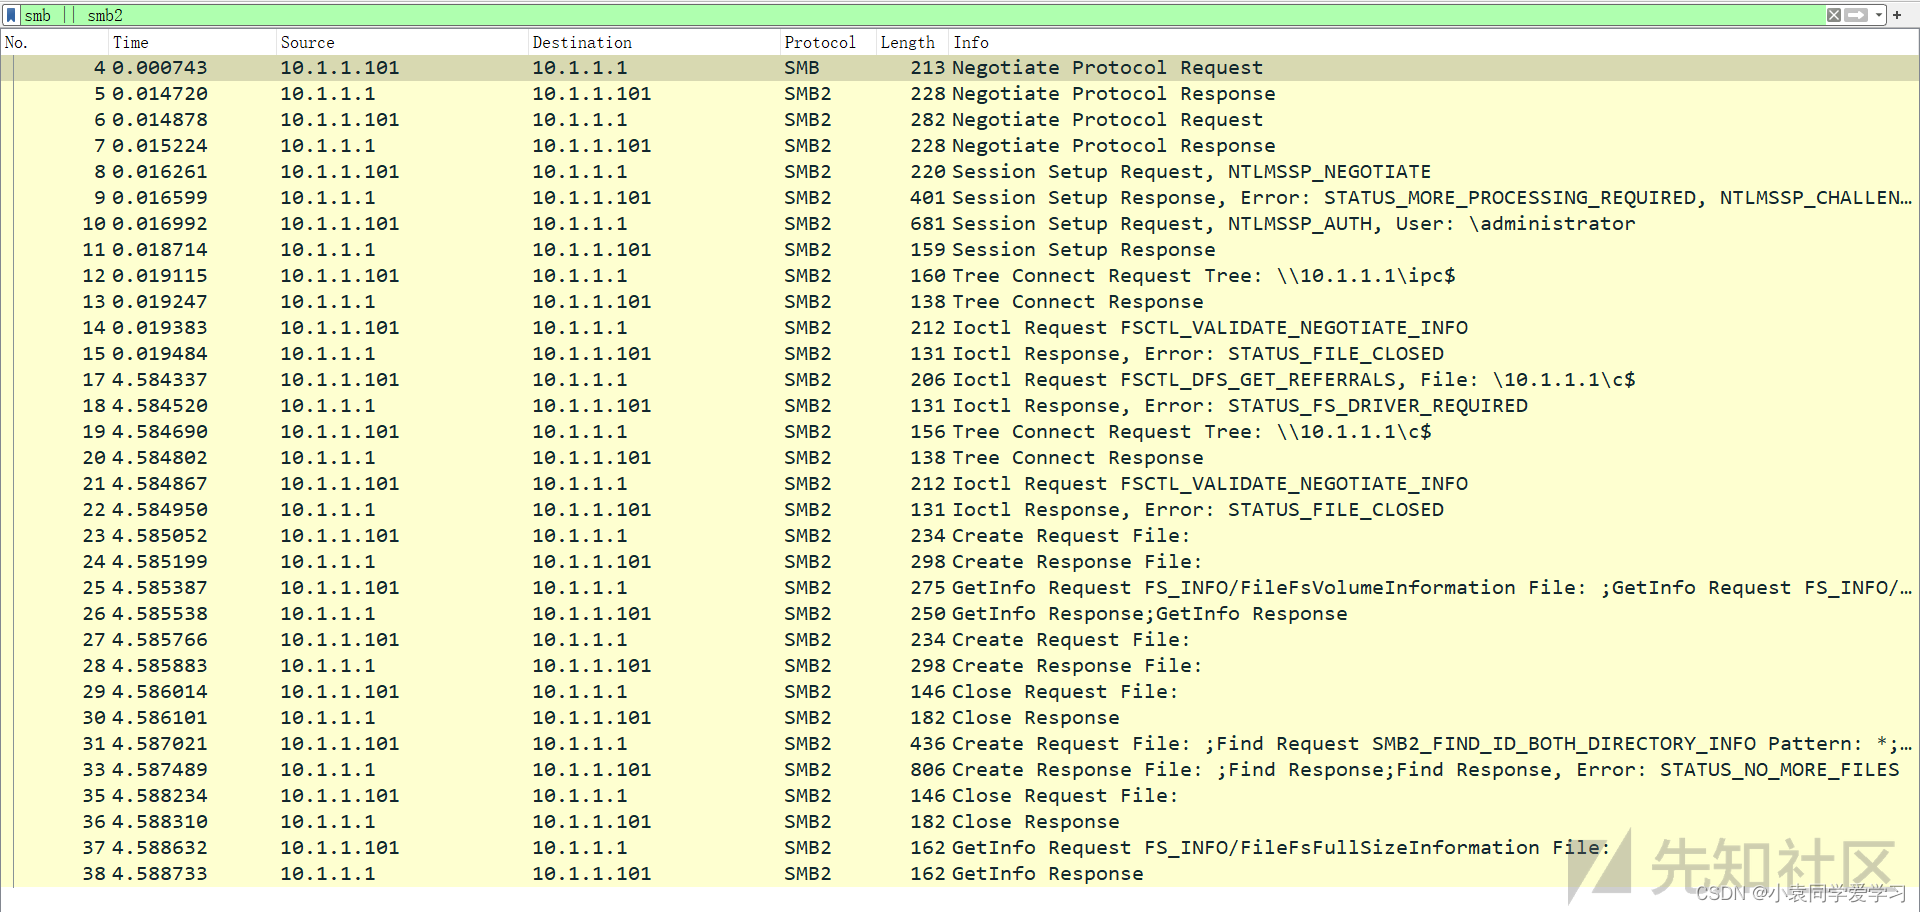Select packet 15 STATUS_FILE_CLOSED response
This screenshot has width=1920, height=912.
coord(960,354)
